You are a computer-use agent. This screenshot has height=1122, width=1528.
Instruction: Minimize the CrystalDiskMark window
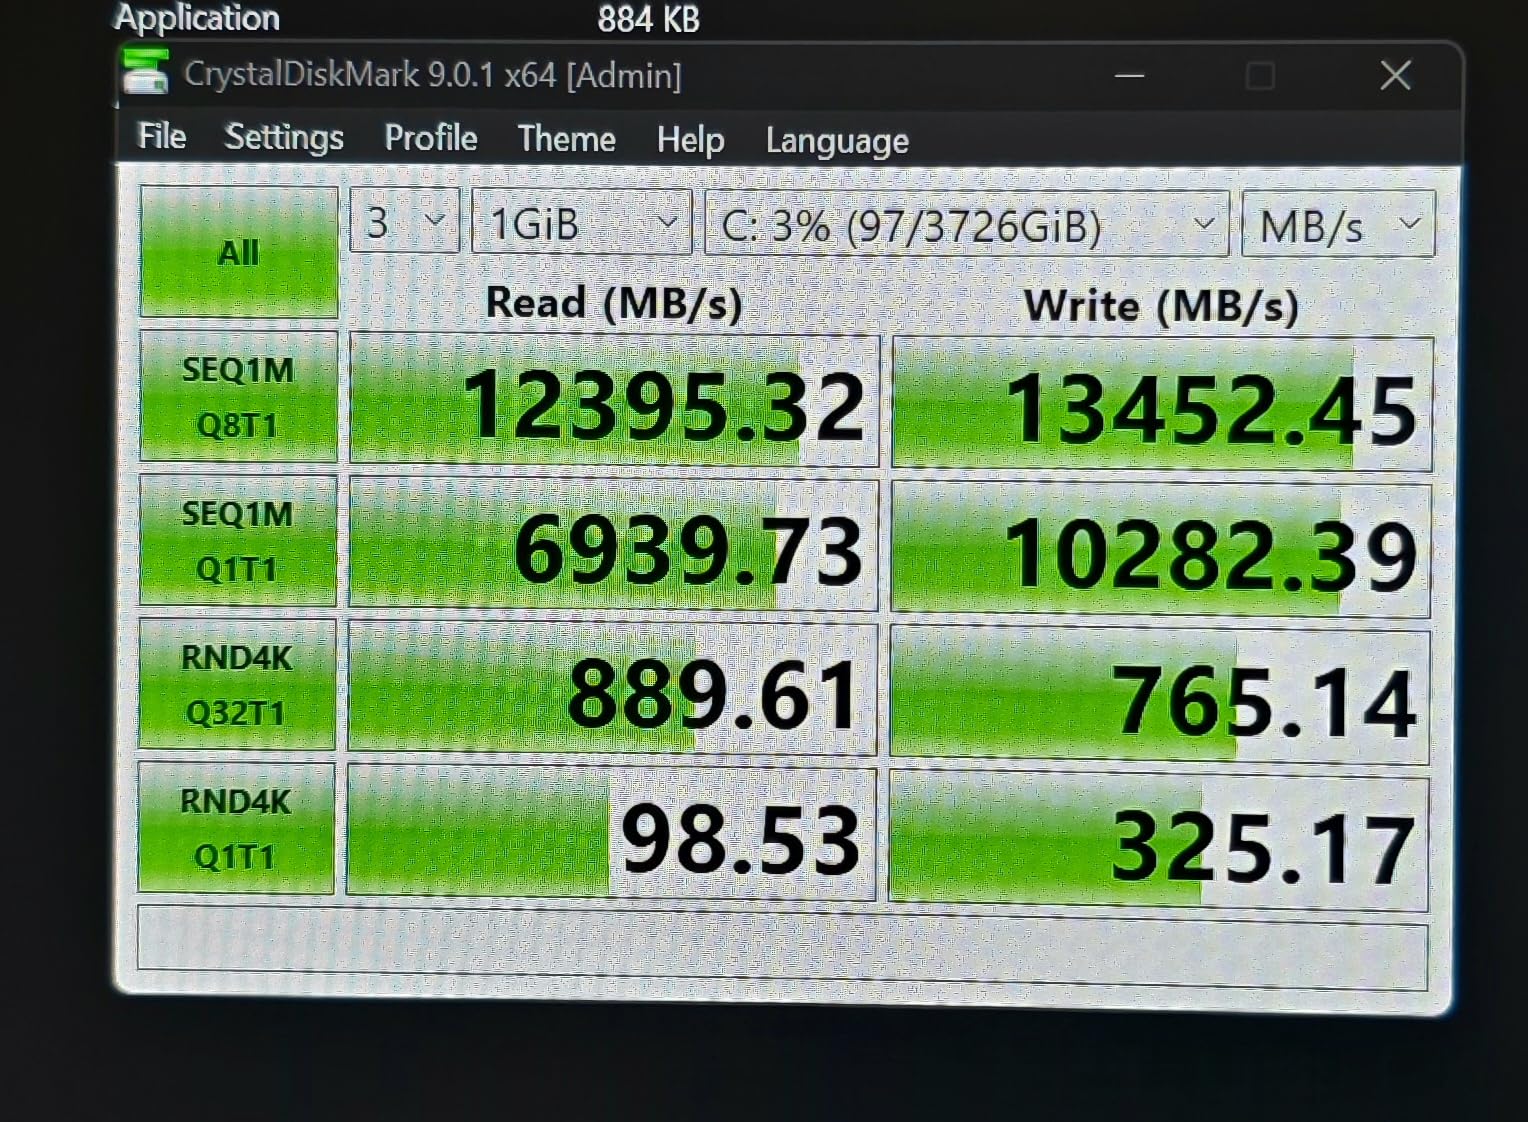(x=1129, y=75)
